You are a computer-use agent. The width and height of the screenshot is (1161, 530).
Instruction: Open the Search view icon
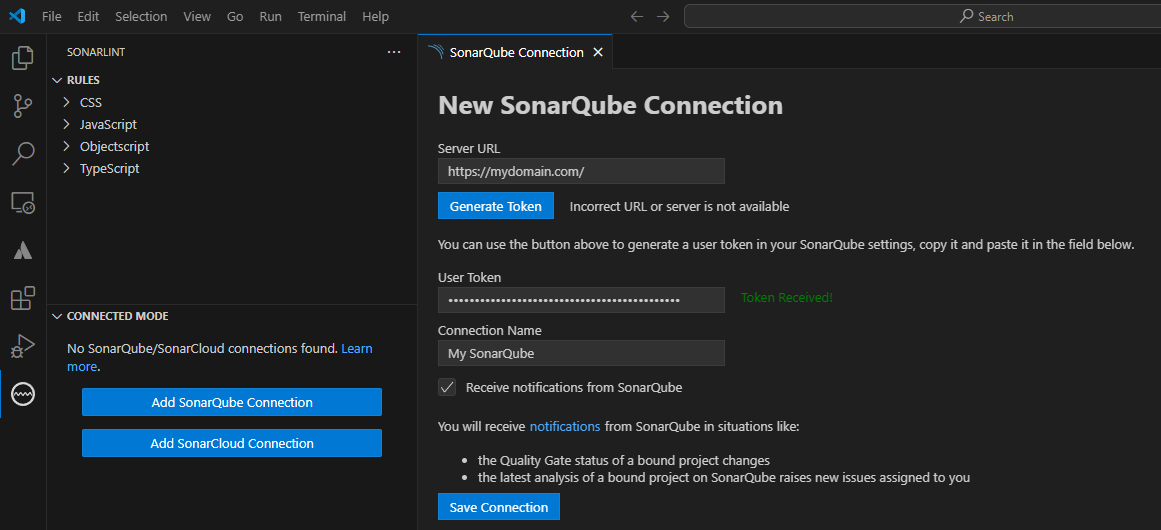pyautogui.click(x=23, y=153)
